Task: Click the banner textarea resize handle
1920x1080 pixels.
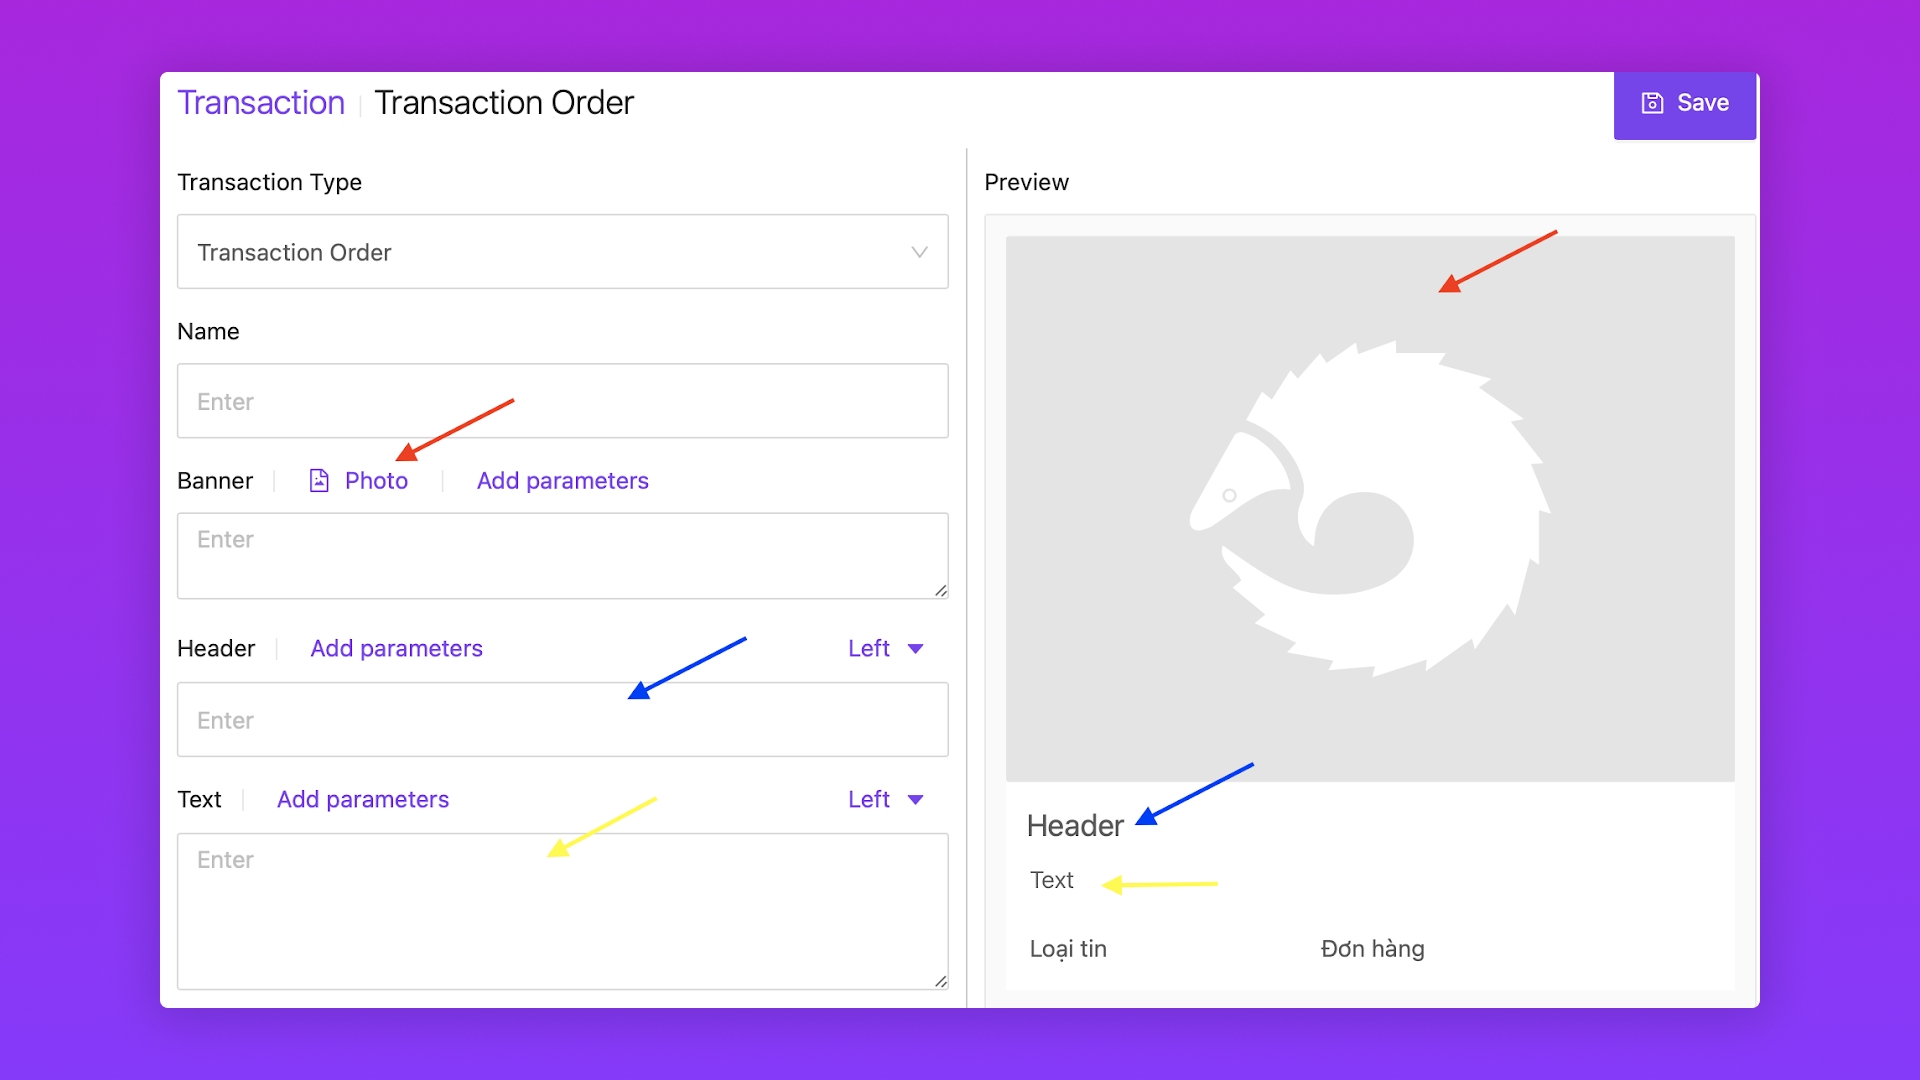Action: tap(940, 591)
